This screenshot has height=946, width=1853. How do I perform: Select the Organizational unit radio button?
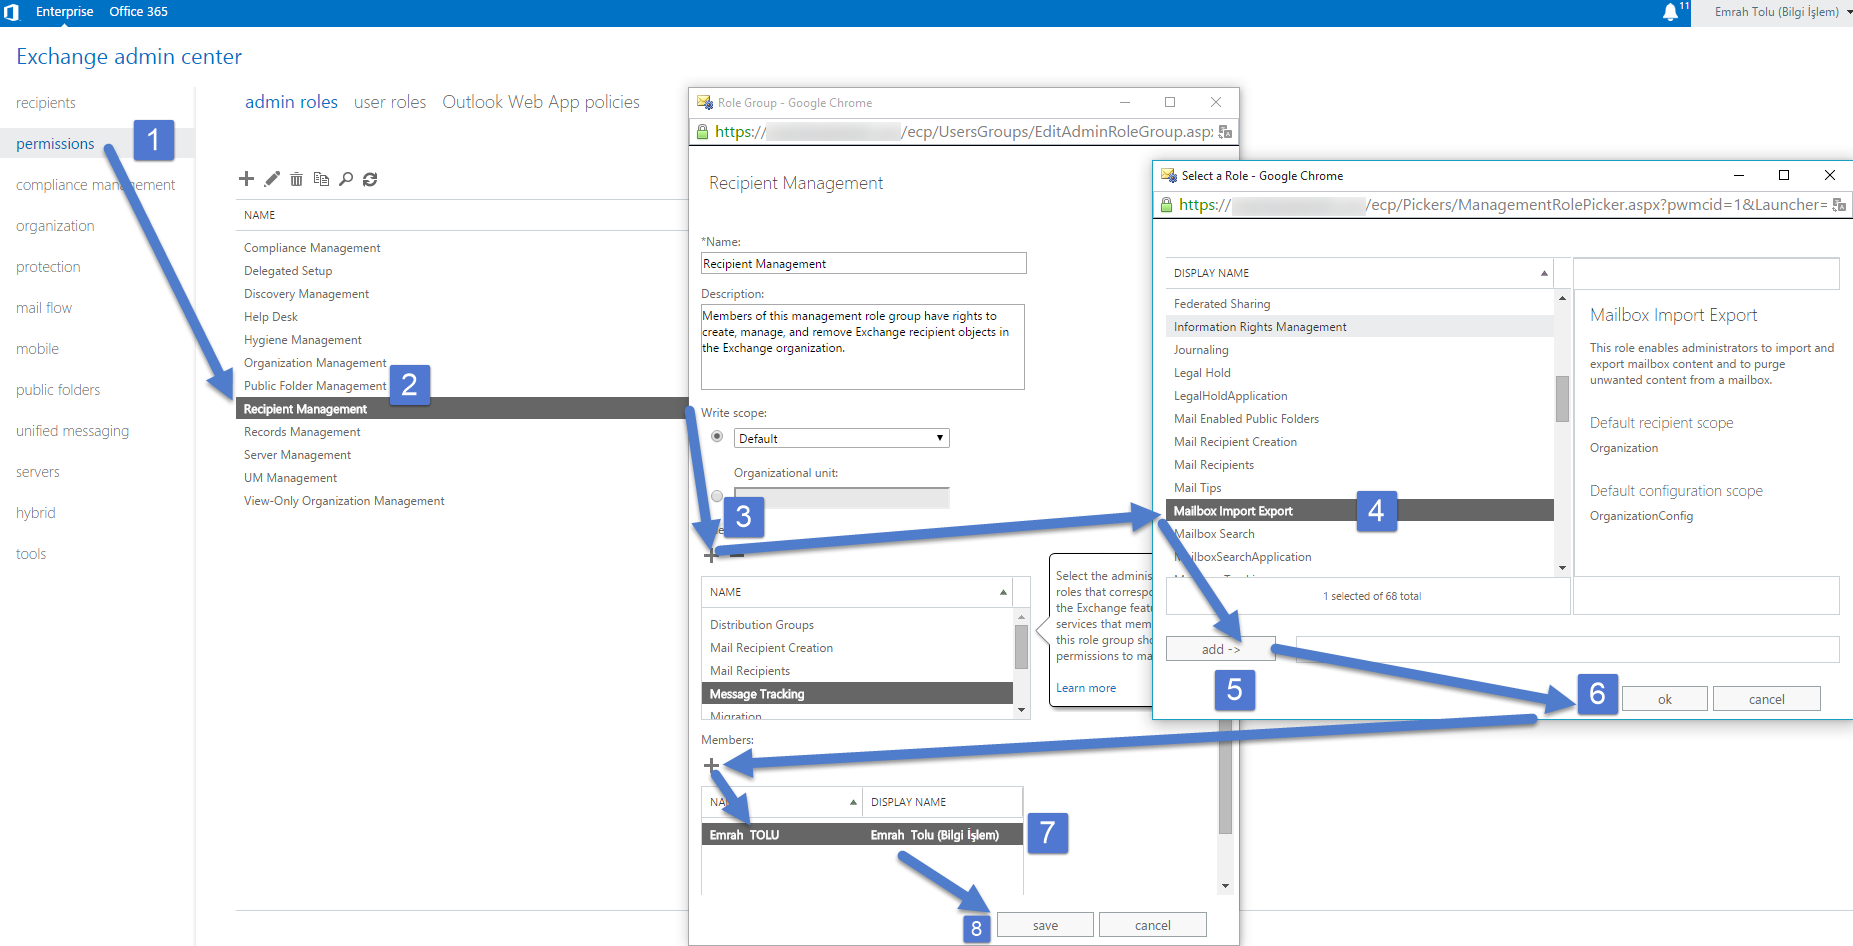click(x=717, y=496)
